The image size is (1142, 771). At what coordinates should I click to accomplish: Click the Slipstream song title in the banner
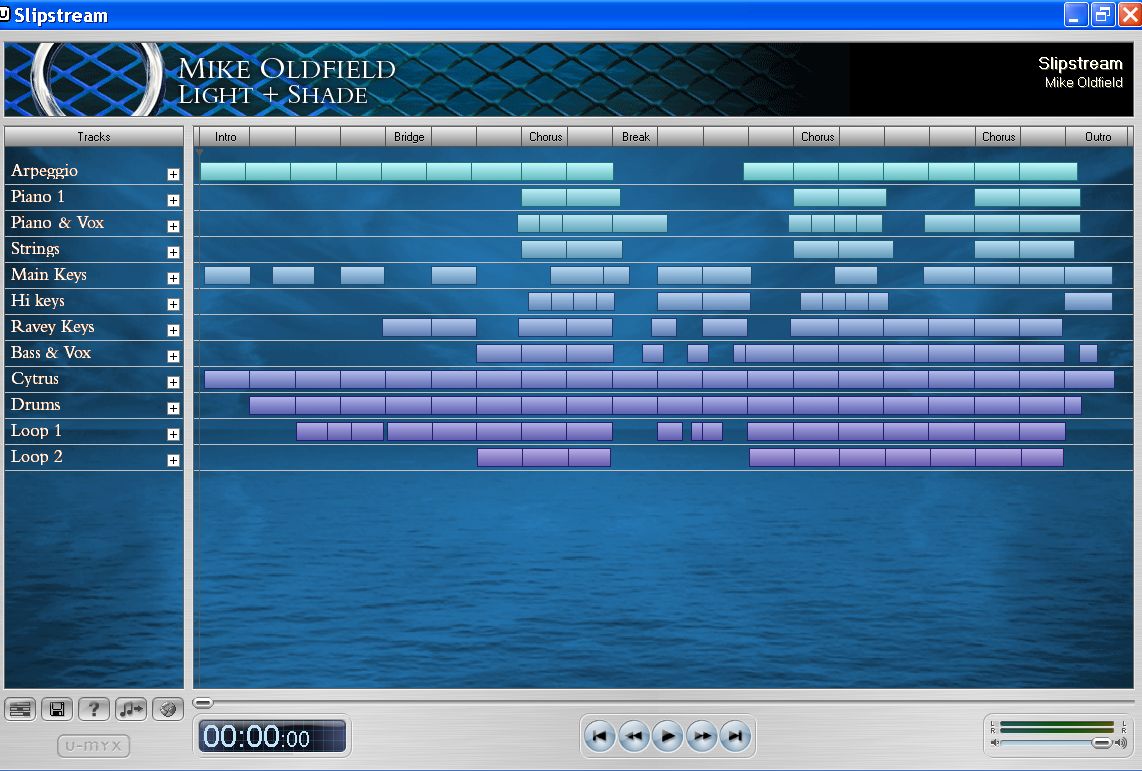(x=1080, y=63)
